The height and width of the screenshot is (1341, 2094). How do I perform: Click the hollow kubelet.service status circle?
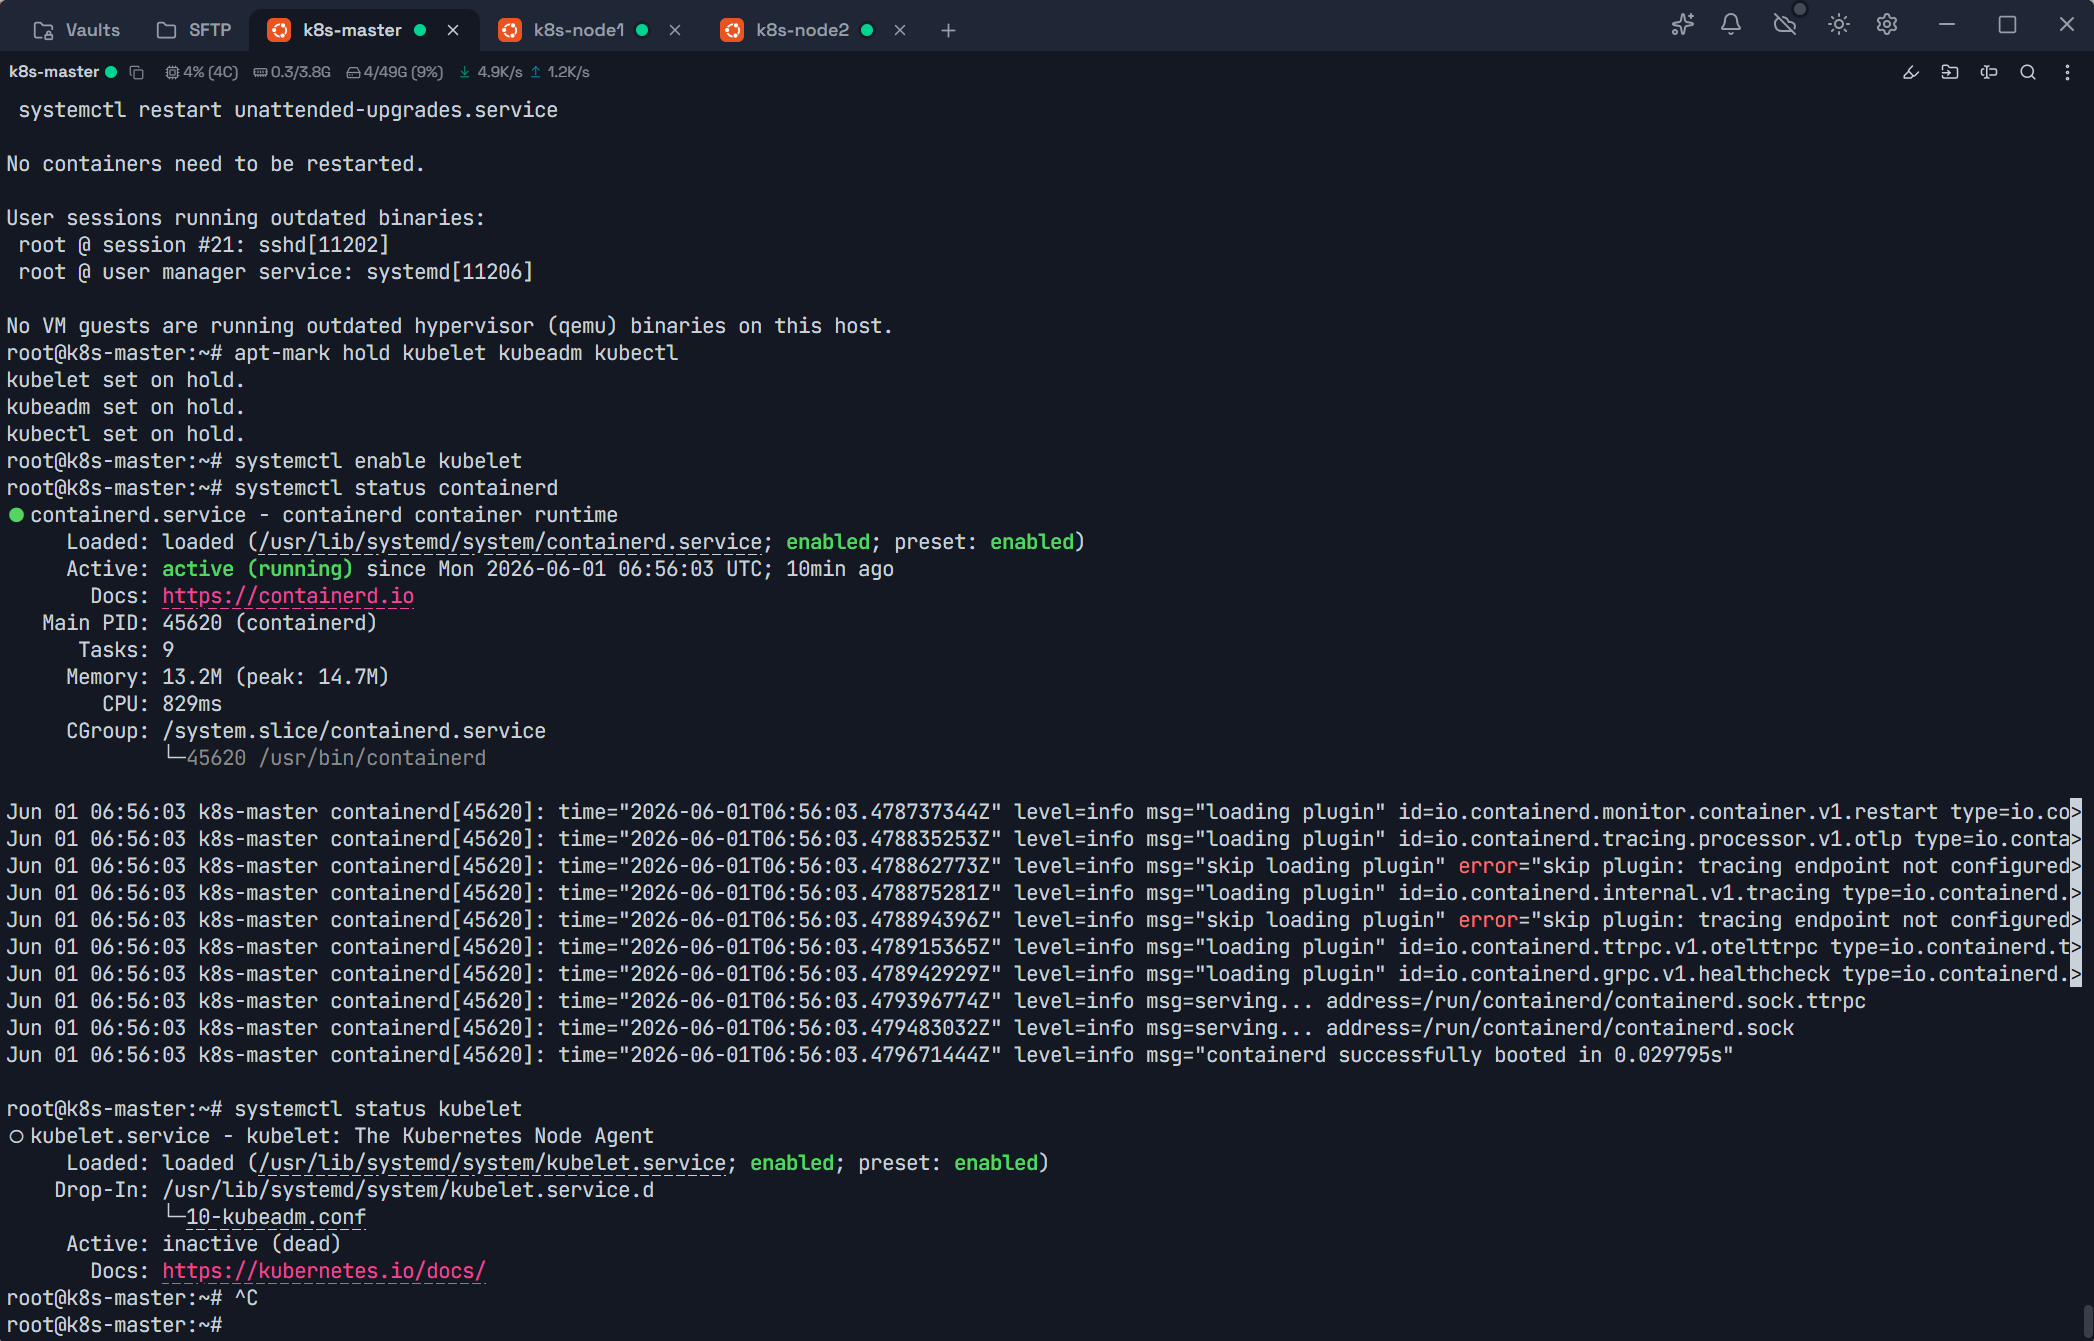pos(16,1136)
